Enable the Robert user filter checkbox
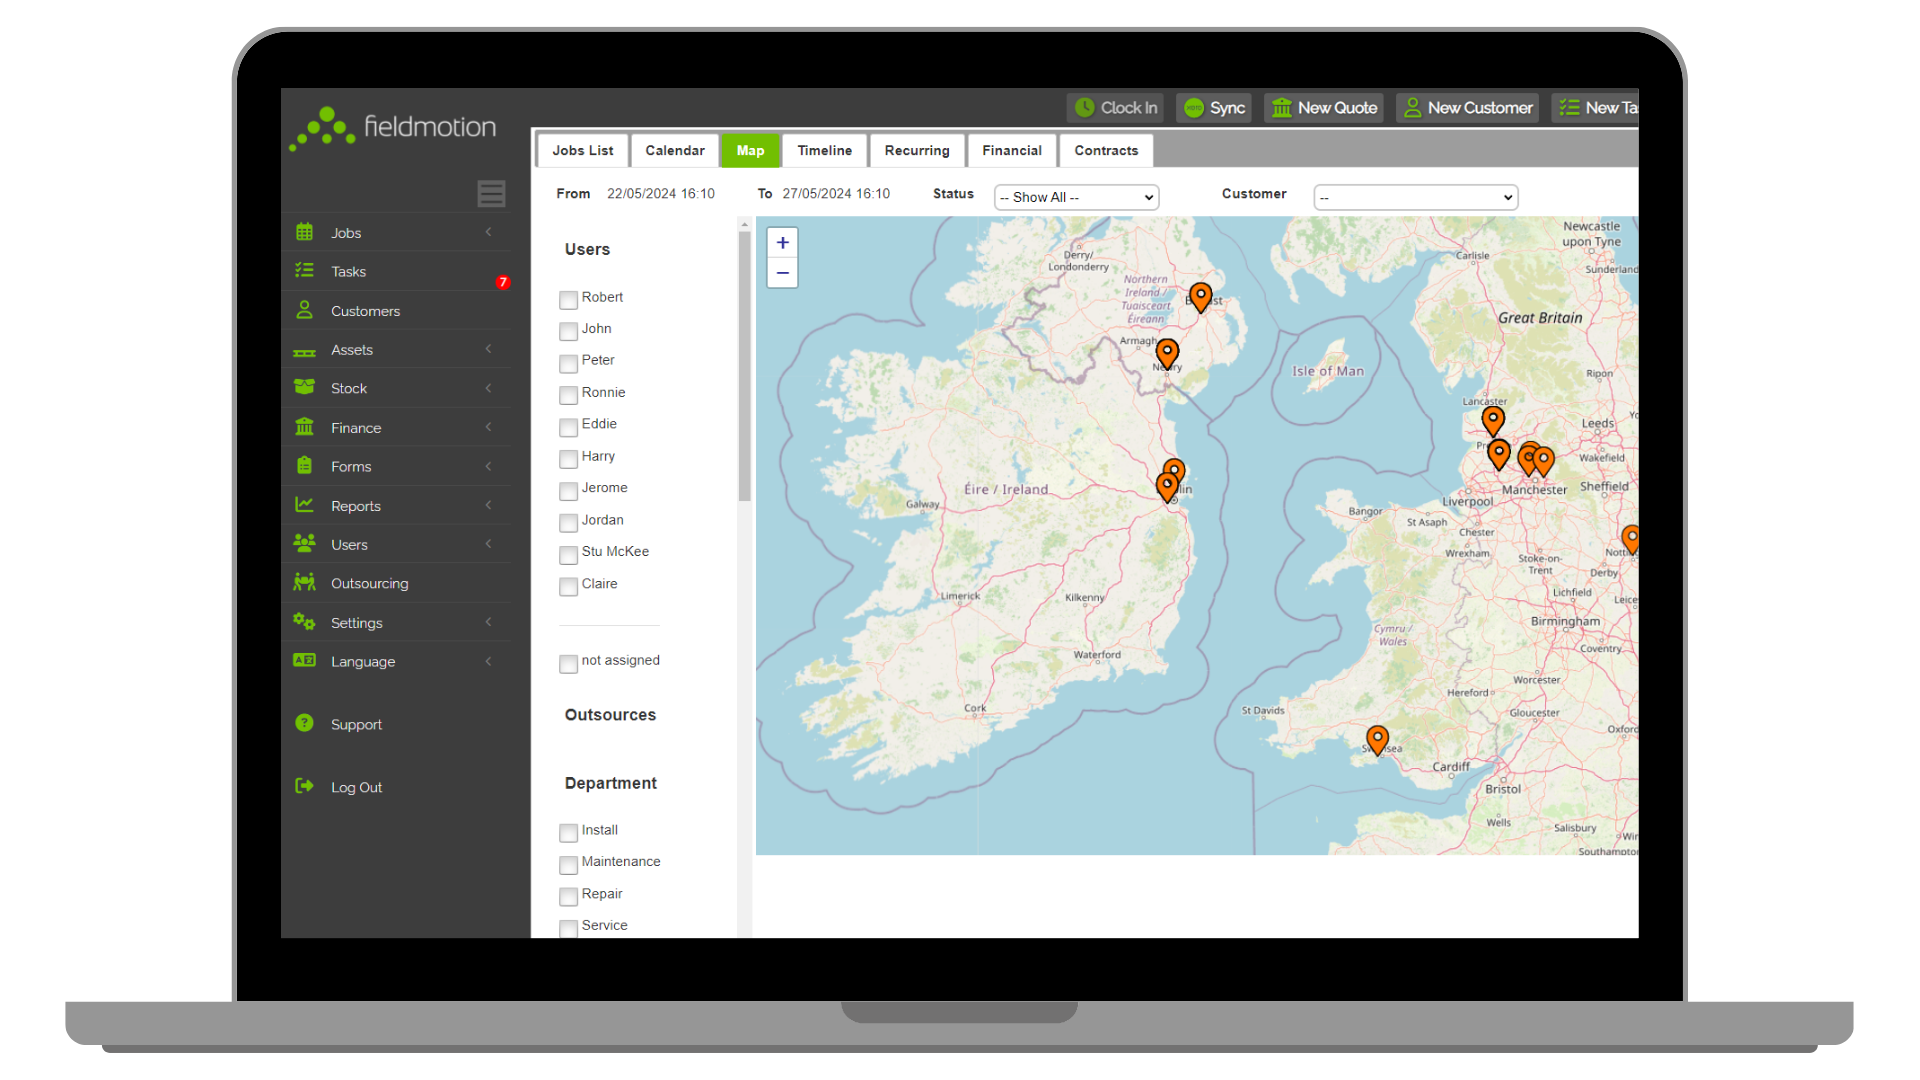This screenshot has height=1080, width=1920. [x=568, y=300]
